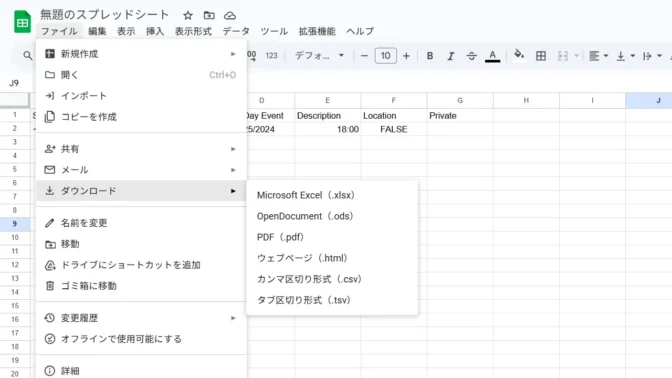Open the font family dropdown デフォ...

click(319, 56)
